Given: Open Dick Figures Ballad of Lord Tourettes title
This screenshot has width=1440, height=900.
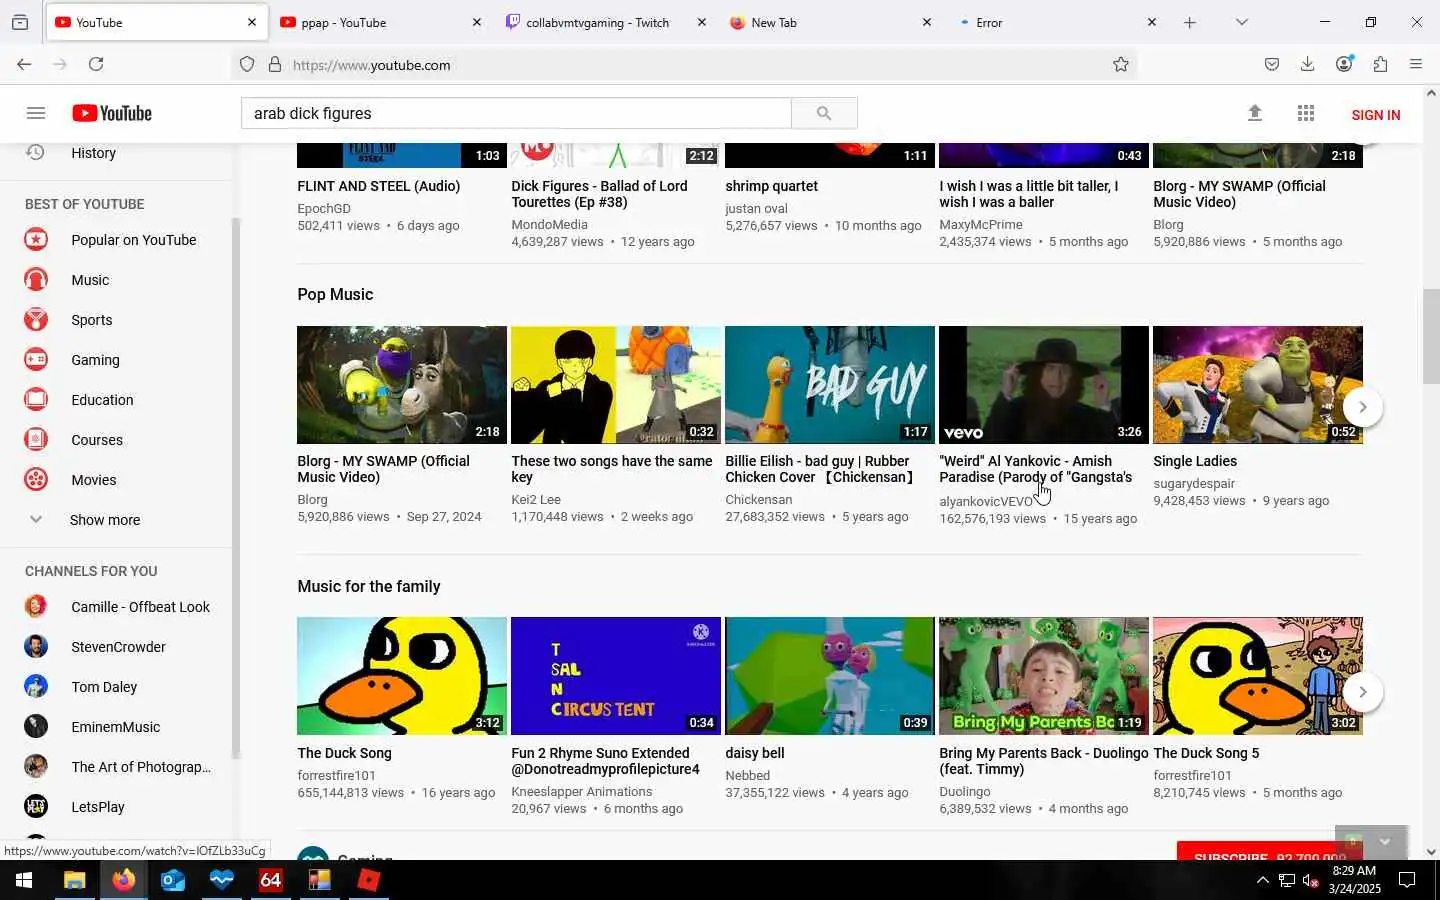Looking at the screenshot, I should pyautogui.click(x=600, y=194).
